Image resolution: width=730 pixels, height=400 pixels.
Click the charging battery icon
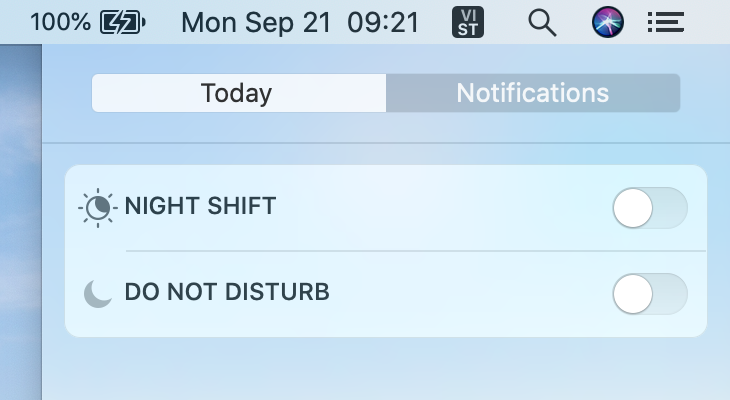(123, 22)
